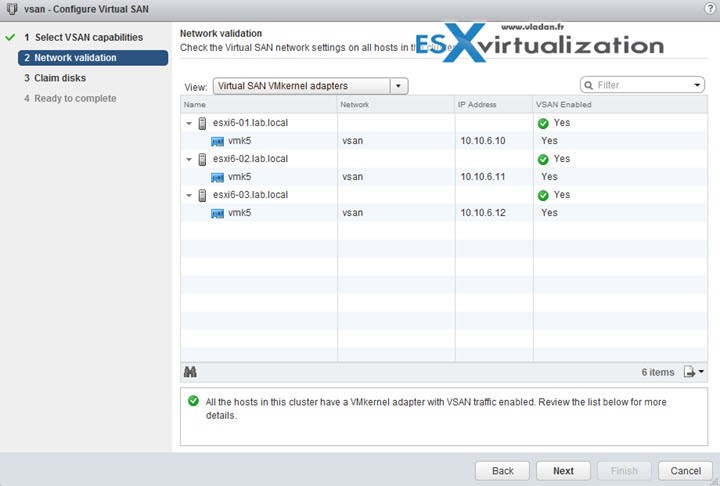Click the 6 items count label
This screenshot has height=486, width=720.
(x=658, y=372)
